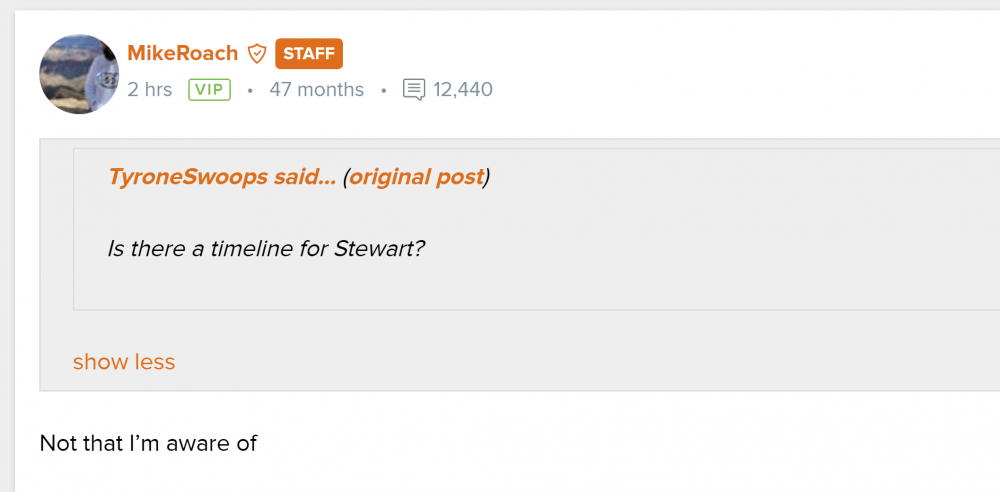The width and height of the screenshot is (1000, 492).
Task: Click the 2 hrs post timestamp
Action: 150,90
